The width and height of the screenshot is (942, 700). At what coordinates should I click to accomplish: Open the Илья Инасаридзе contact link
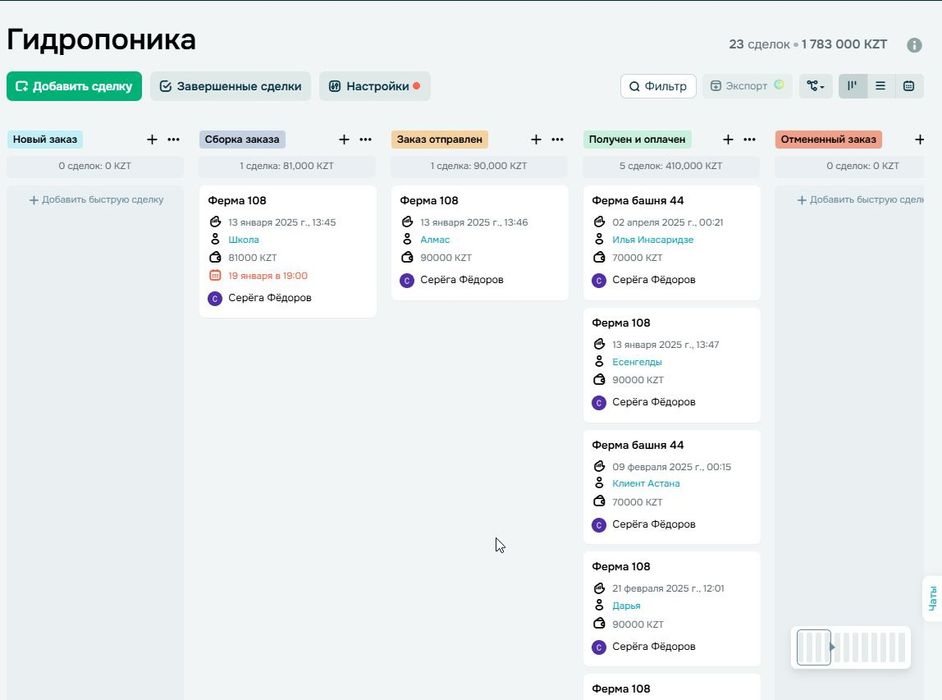(652, 240)
